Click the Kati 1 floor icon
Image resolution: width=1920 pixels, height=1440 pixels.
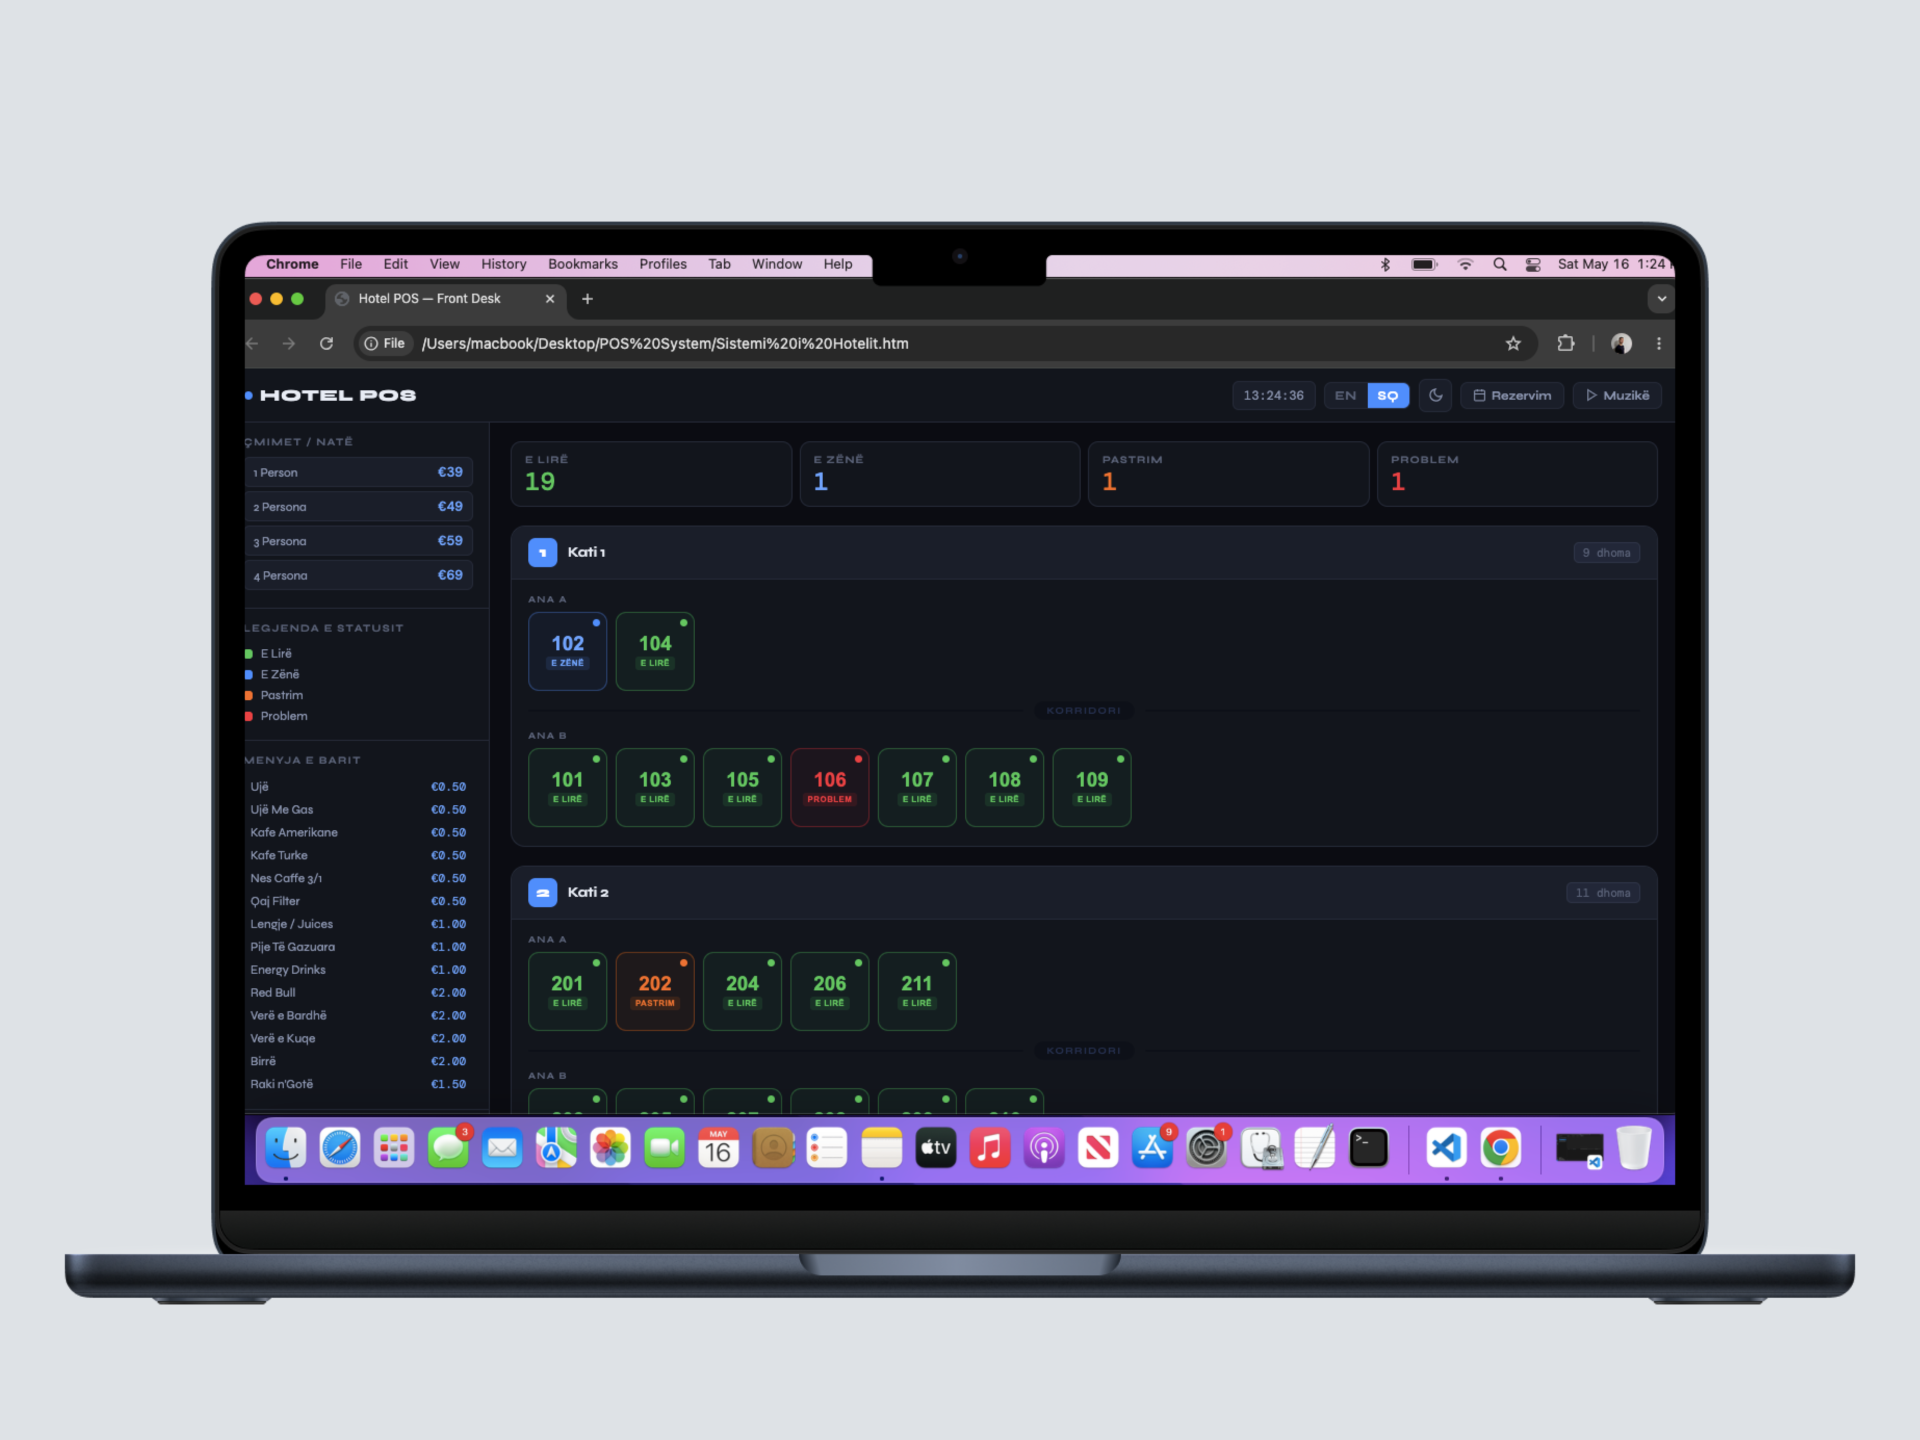pos(542,552)
